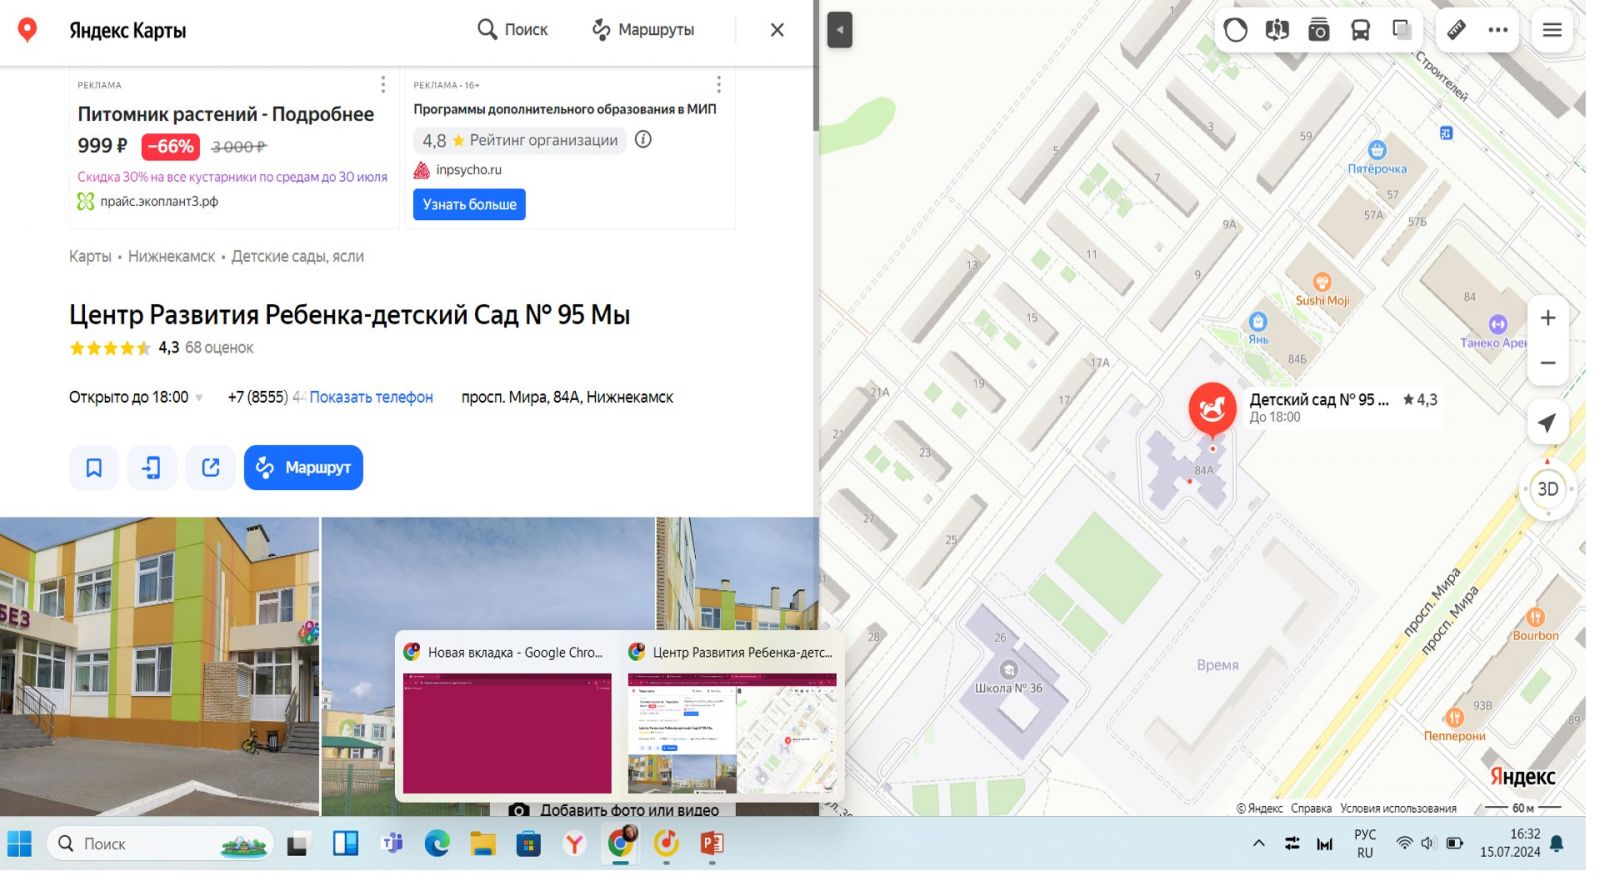Click the share place icon
The width and height of the screenshot is (1600, 896).
[210, 468]
